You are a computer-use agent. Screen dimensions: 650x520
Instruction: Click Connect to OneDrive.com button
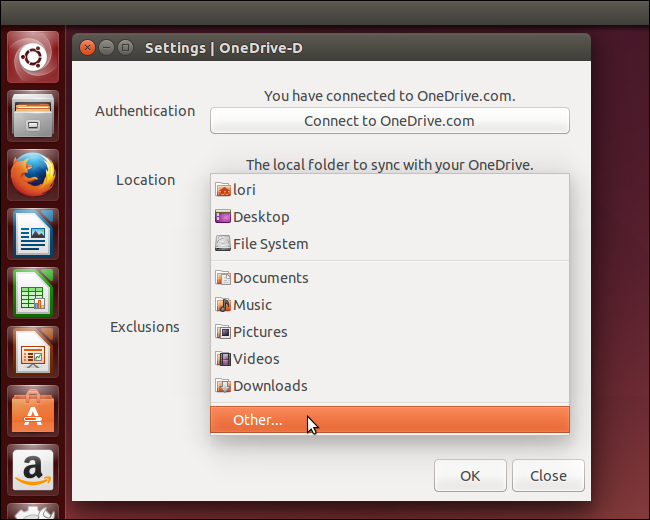(x=390, y=121)
